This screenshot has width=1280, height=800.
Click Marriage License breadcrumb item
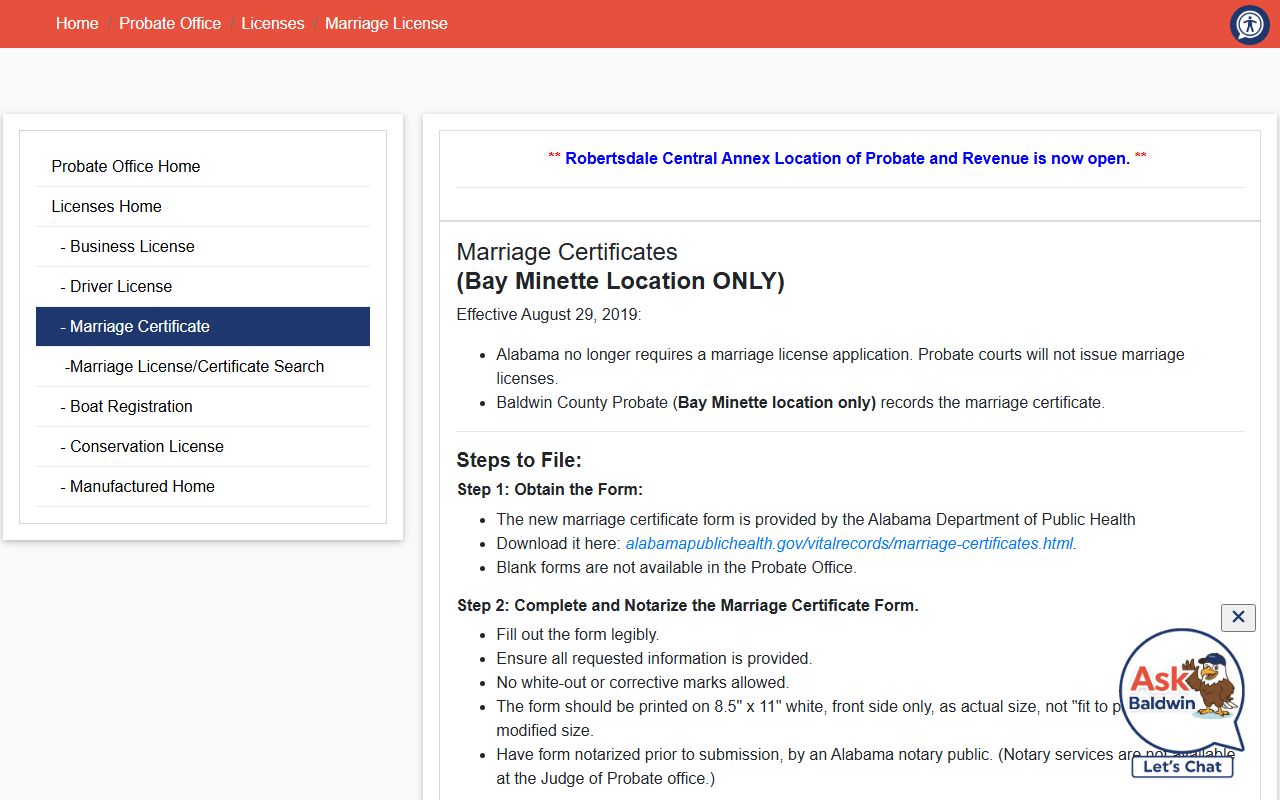386,23
